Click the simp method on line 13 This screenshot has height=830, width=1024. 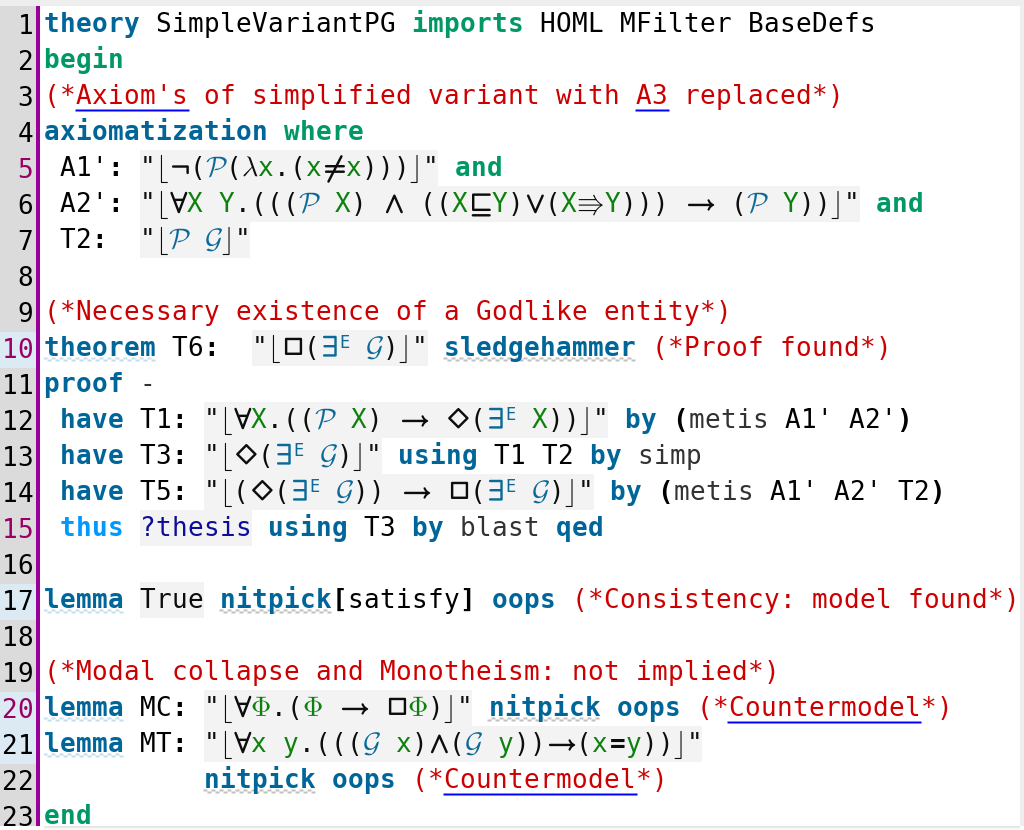coord(669,456)
